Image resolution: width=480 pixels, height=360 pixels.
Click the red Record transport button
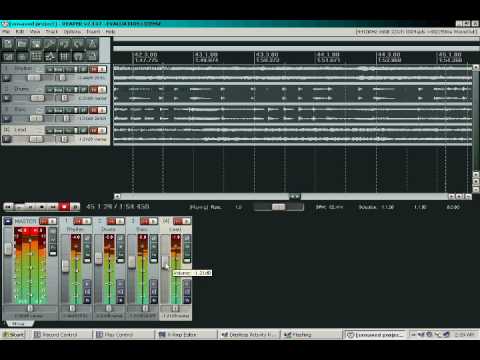click(64, 207)
